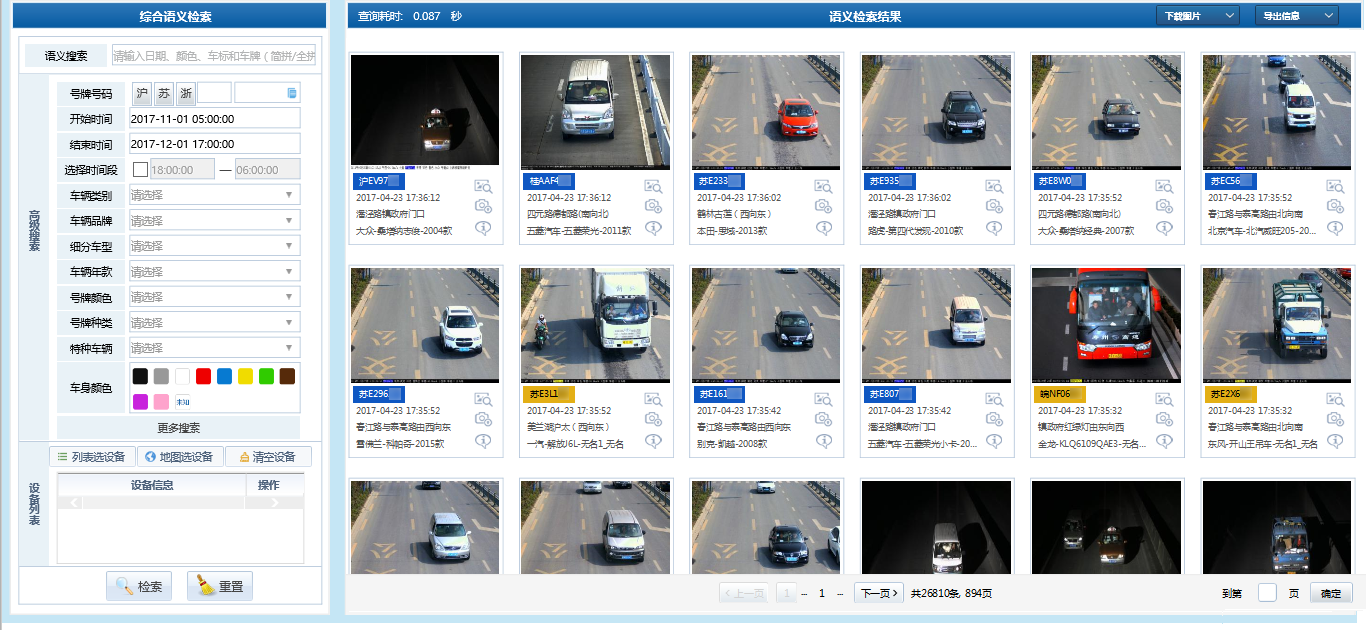Click camera snapshot icon on 沪EV97 card
This screenshot has width=1366, height=630.
(484, 206)
